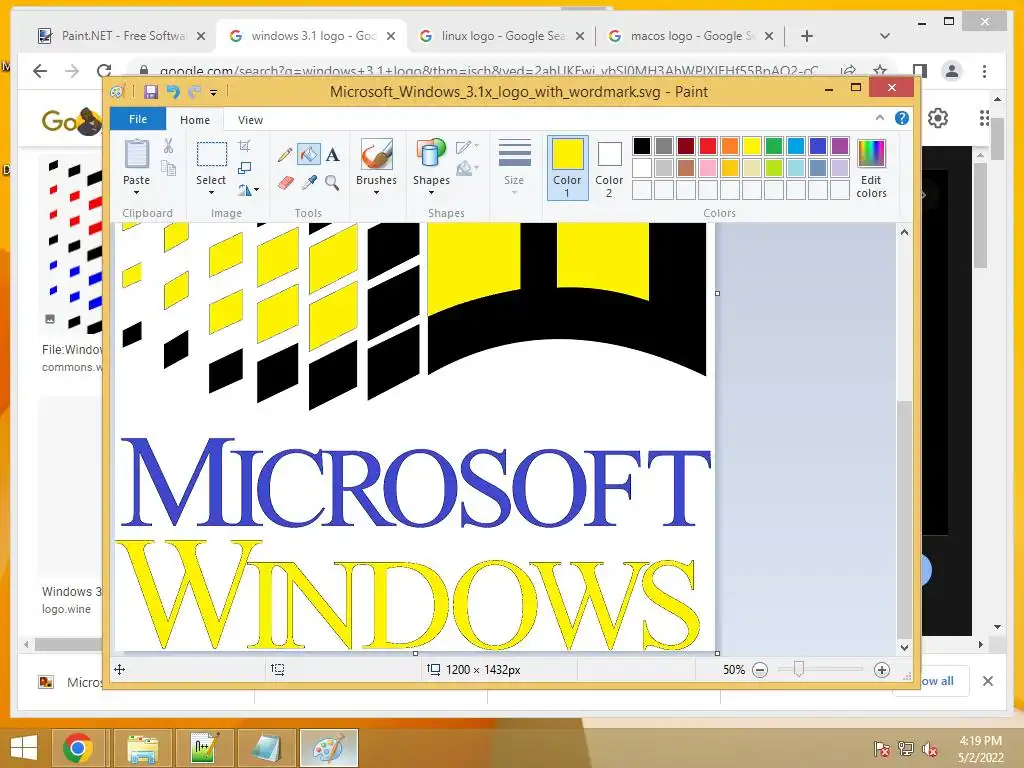The width and height of the screenshot is (1024, 768).
Task: Activate Color 2 selector
Action: (x=609, y=169)
